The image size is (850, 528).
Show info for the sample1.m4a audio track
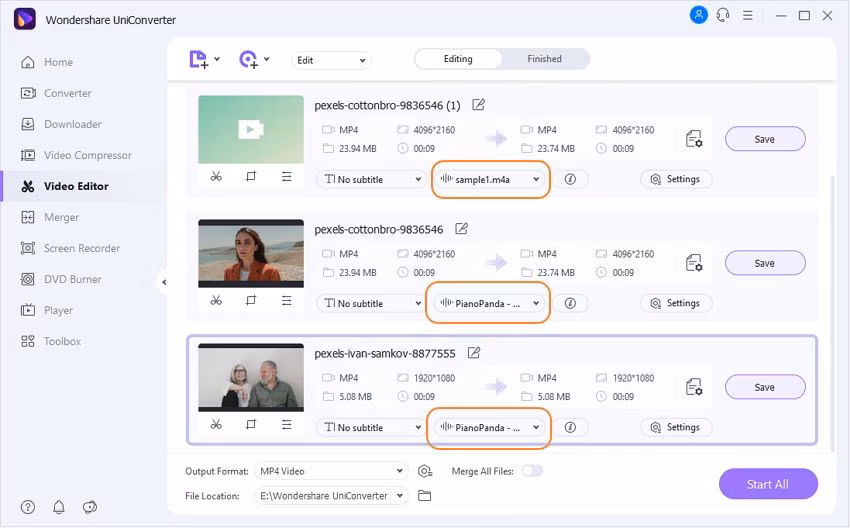click(570, 179)
